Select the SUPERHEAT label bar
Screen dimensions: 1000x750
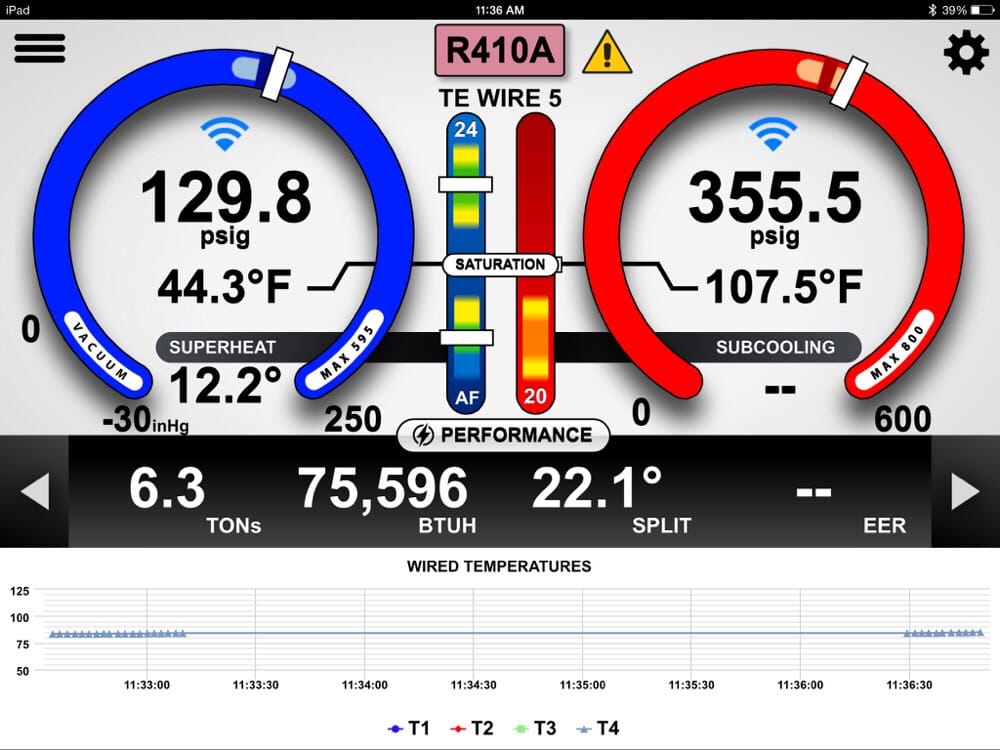[222, 348]
